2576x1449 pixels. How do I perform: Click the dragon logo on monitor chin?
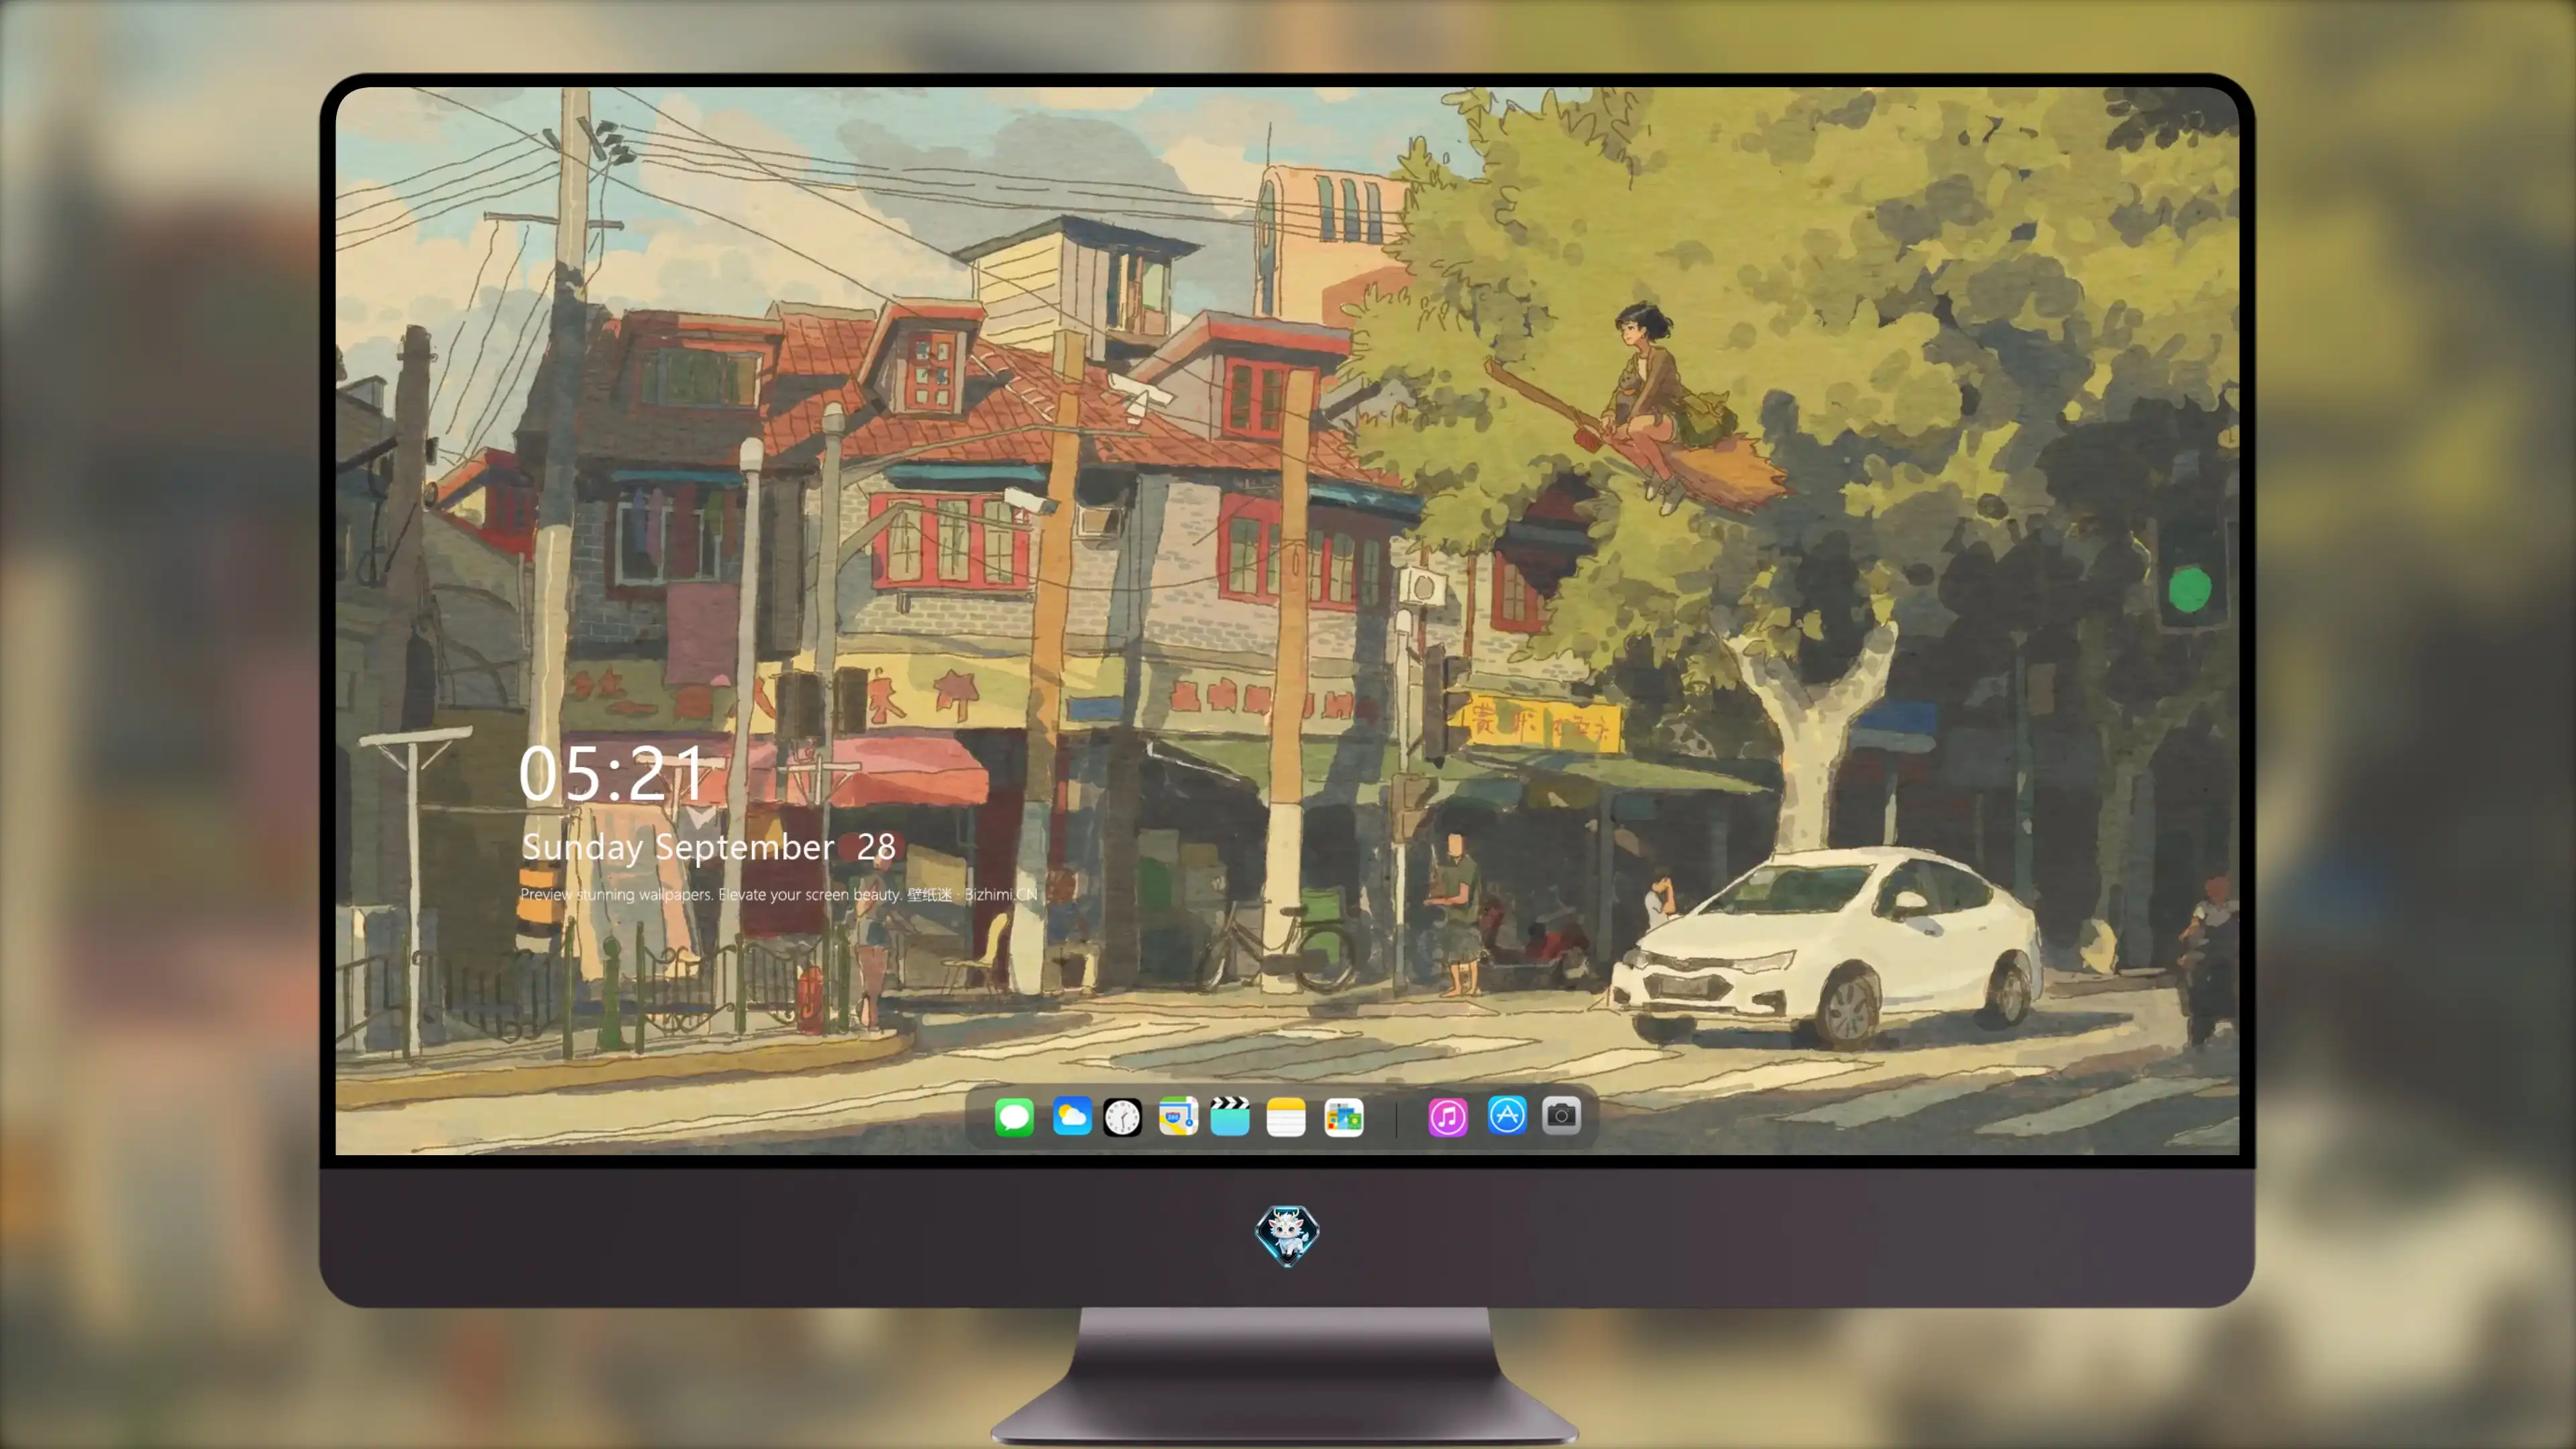[x=1287, y=1235]
